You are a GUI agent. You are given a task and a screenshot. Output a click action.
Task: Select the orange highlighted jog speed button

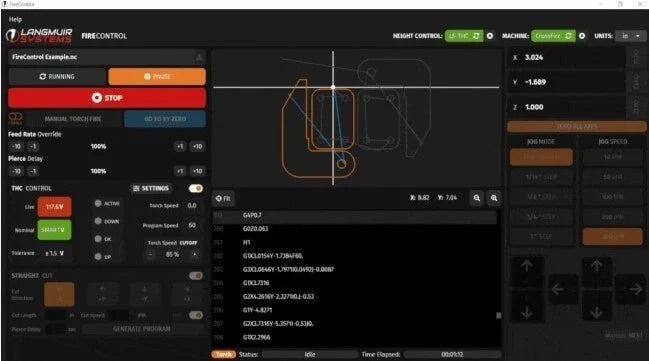point(612,236)
